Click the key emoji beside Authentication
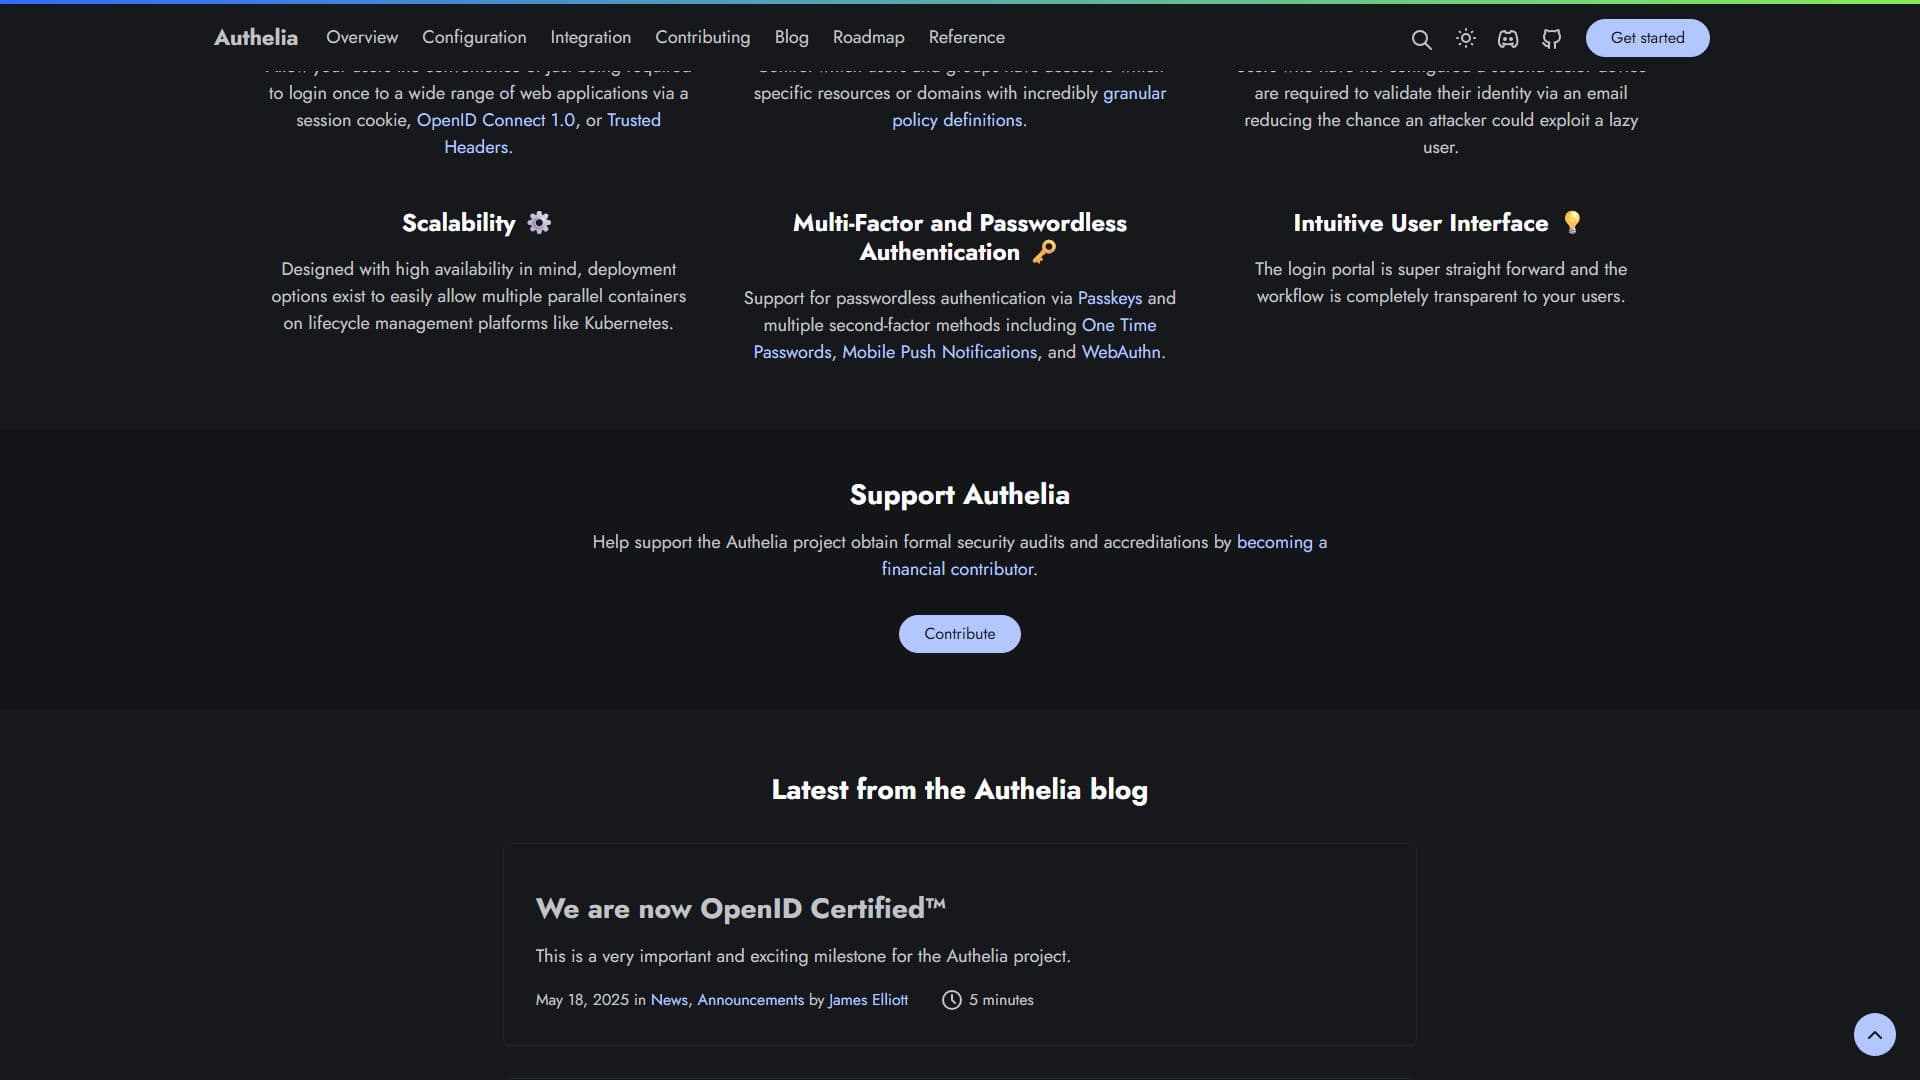1920x1080 pixels. coord(1044,251)
